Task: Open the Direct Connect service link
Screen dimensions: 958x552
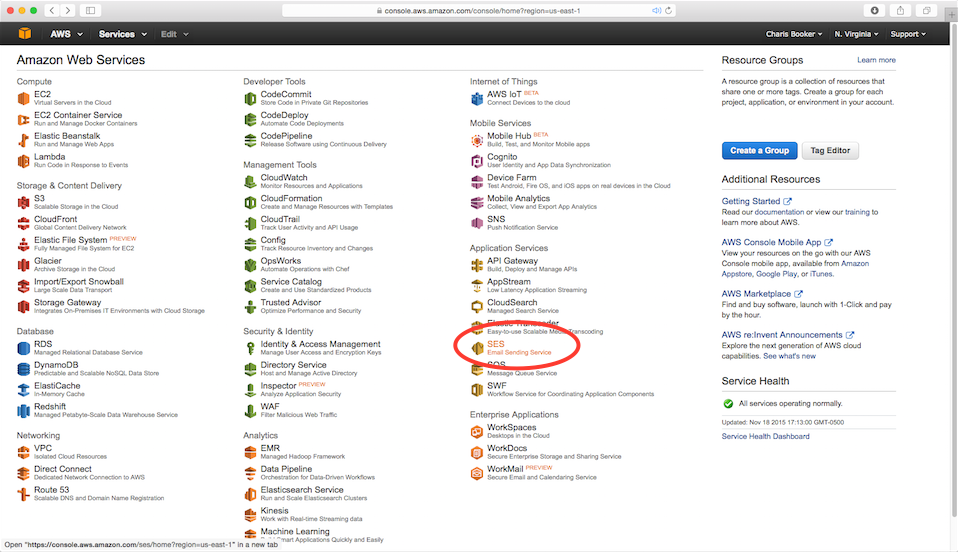Action: click(63, 469)
